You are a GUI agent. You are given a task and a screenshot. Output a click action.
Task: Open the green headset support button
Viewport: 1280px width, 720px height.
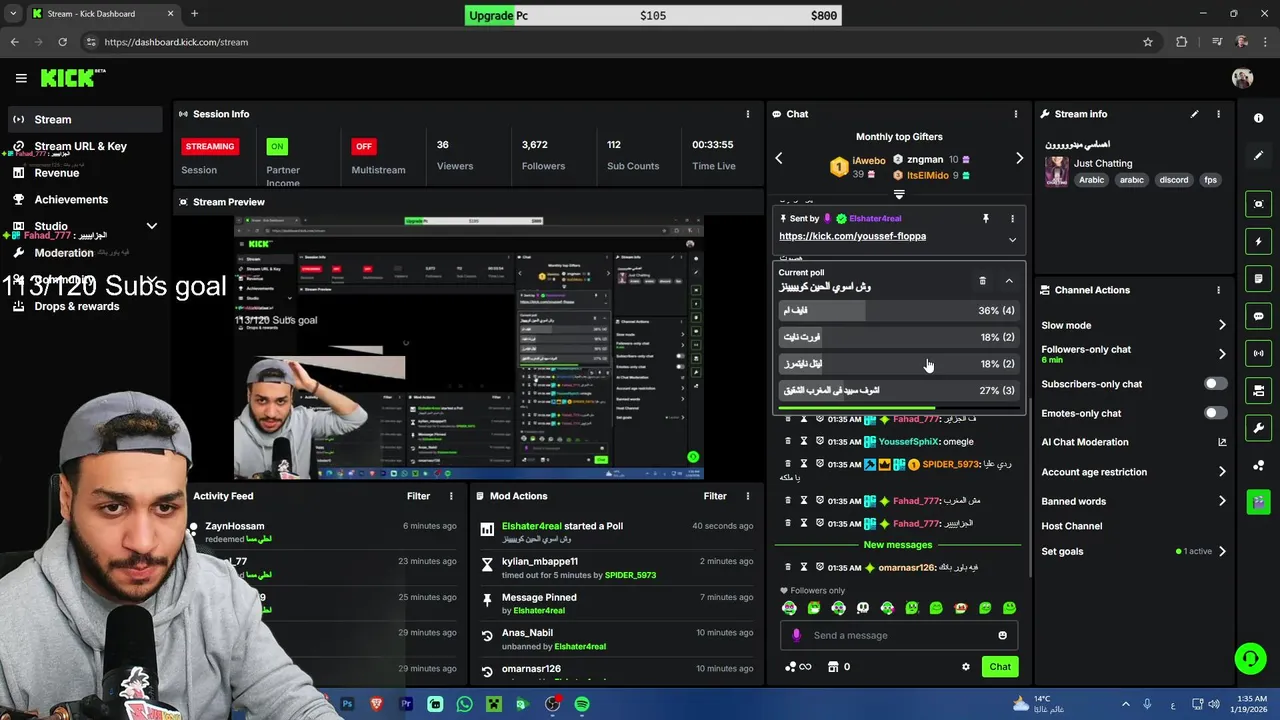(x=1250, y=658)
